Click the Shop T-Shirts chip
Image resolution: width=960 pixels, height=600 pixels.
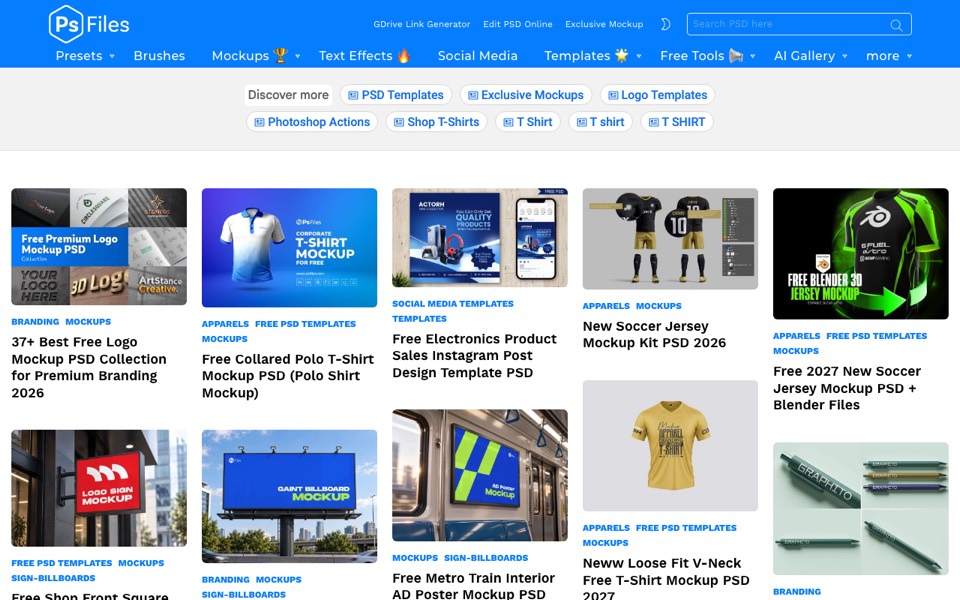point(437,122)
